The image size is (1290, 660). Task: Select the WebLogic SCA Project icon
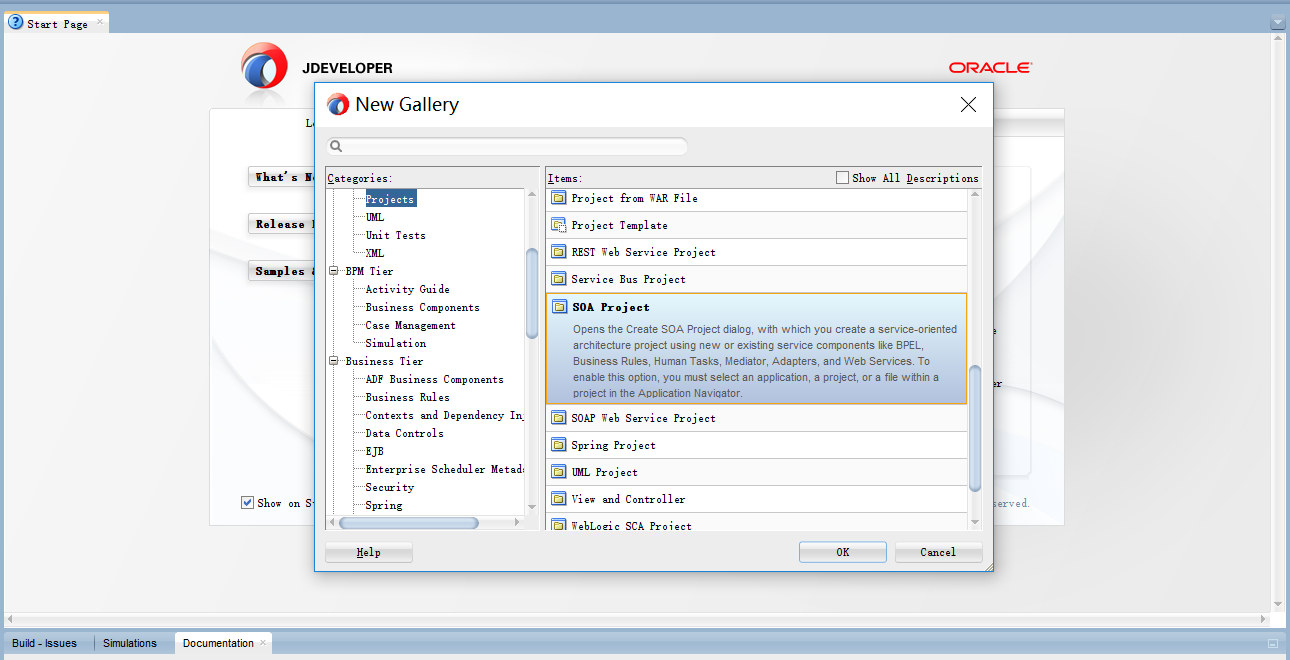tap(558, 524)
